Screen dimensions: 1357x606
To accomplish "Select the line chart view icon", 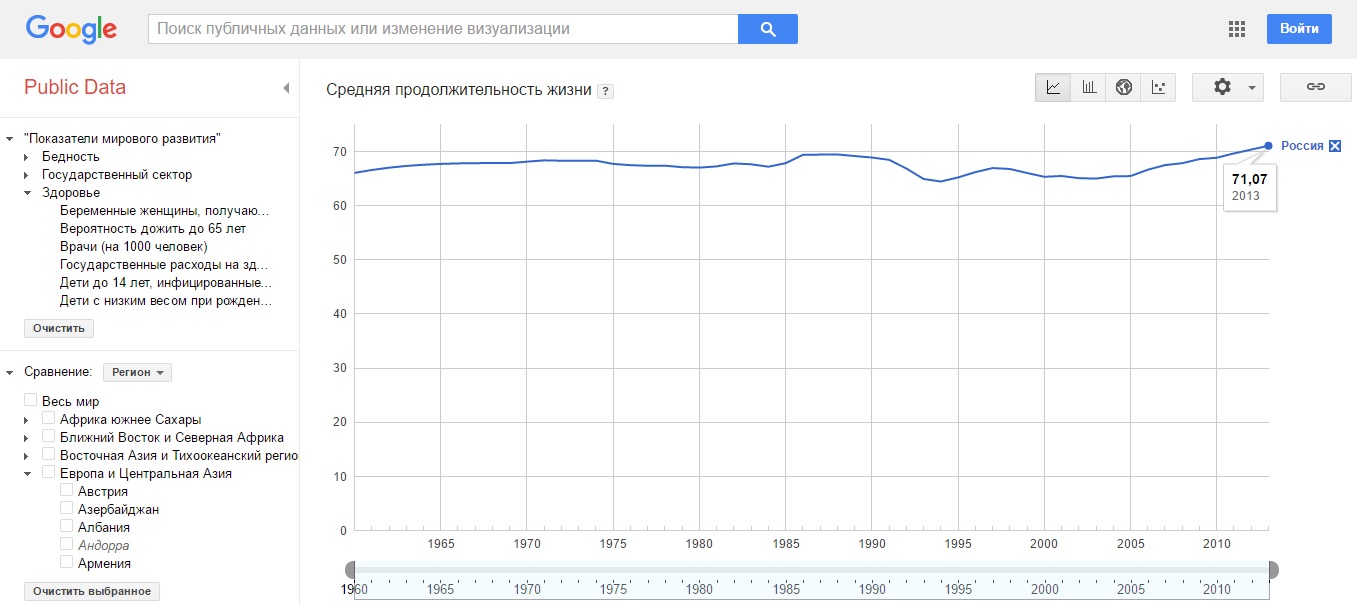I will (1053, 87).
